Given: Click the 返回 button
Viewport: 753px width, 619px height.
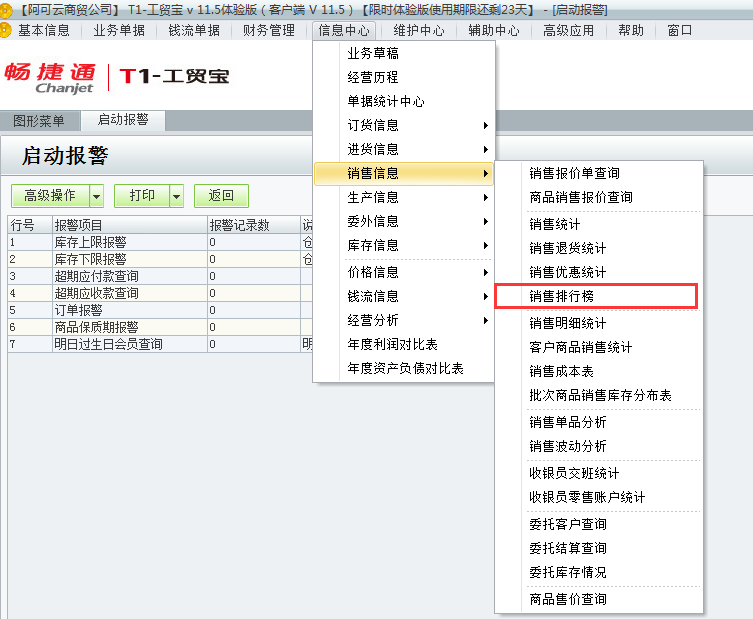Looking at the screenshot, I should [221, 196].
